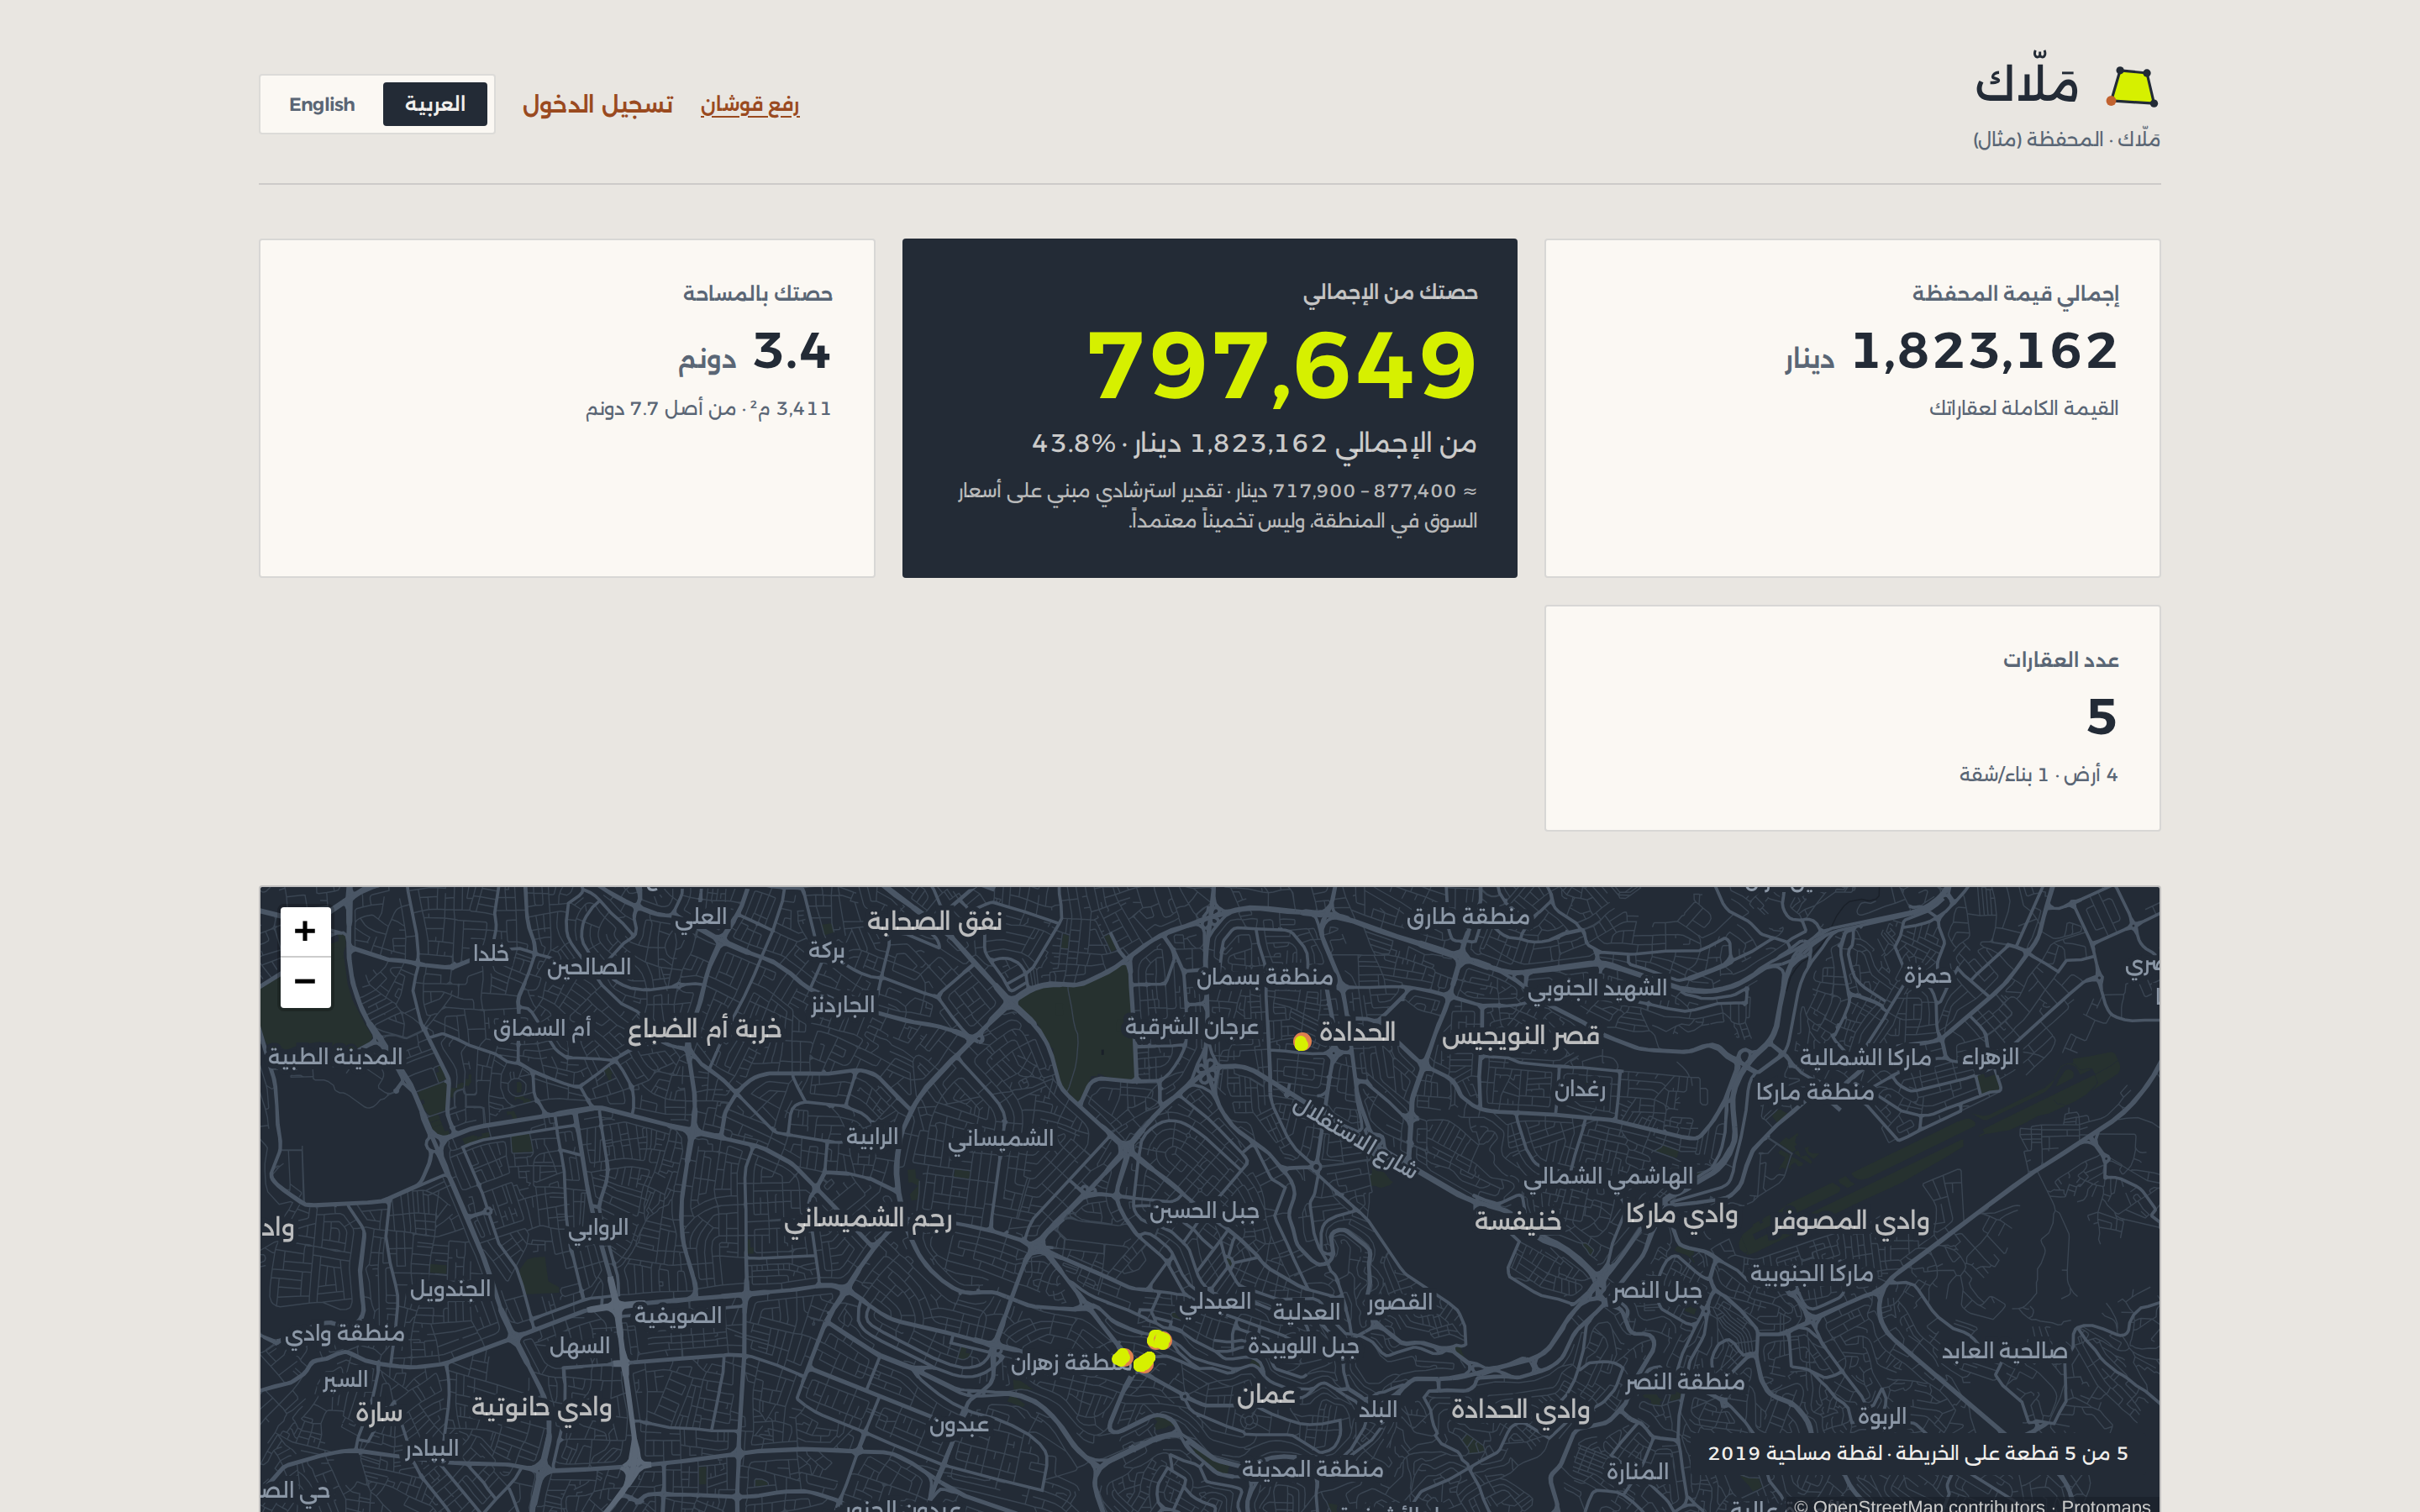Click the إجمالي قيمة المحفظة heading
The height and width of the screenshot is (1512, 2420).
pyautogui.click(x=2015, y=293)
